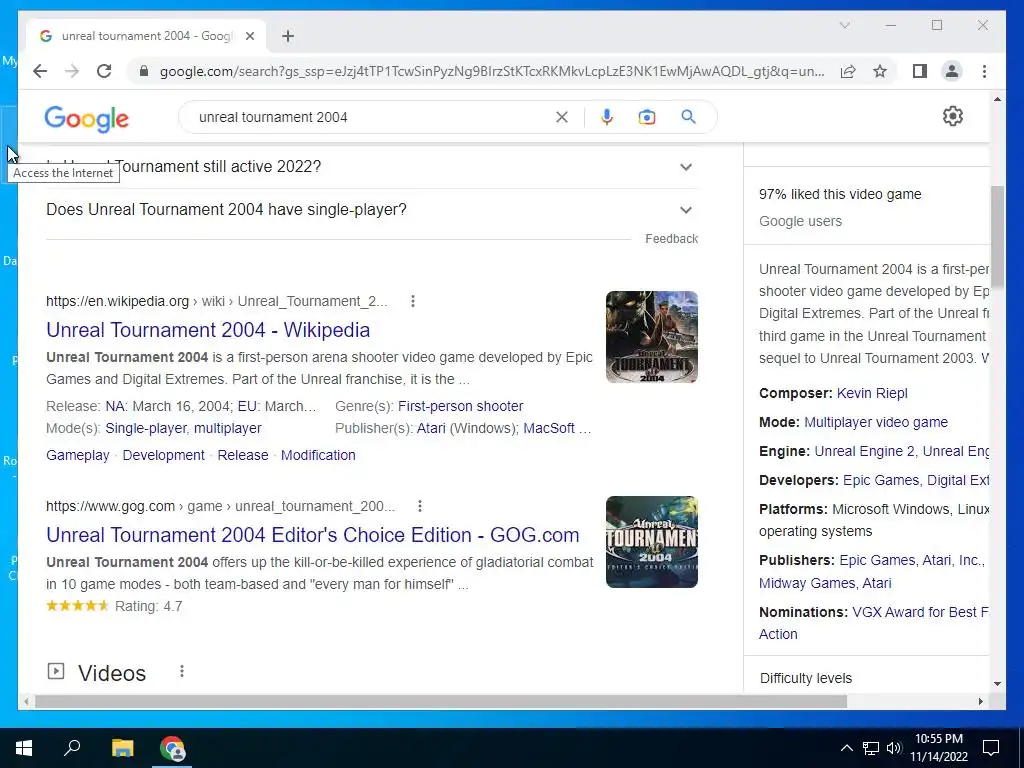Open the Kevin Riepl composer link
Viewport: 1024px width, 768px height.
tap(872, 393)
